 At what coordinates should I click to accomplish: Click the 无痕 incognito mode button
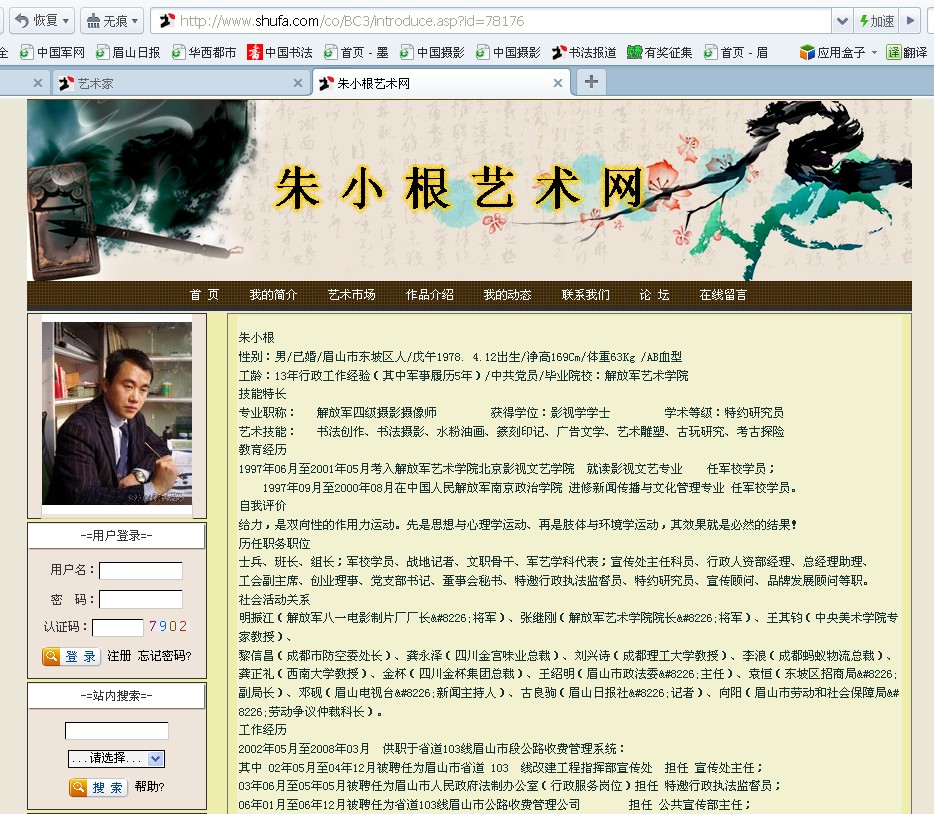click(x=106, y=20)
